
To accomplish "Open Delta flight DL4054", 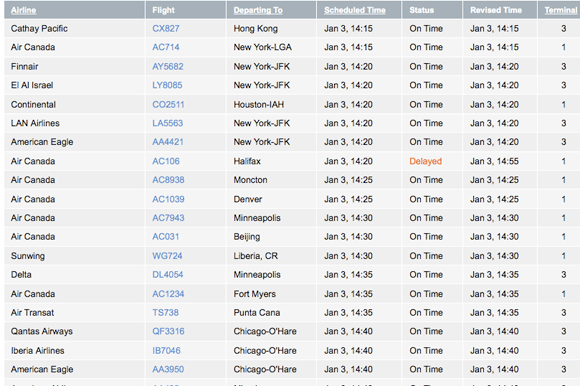I will [x=168, y=275].
